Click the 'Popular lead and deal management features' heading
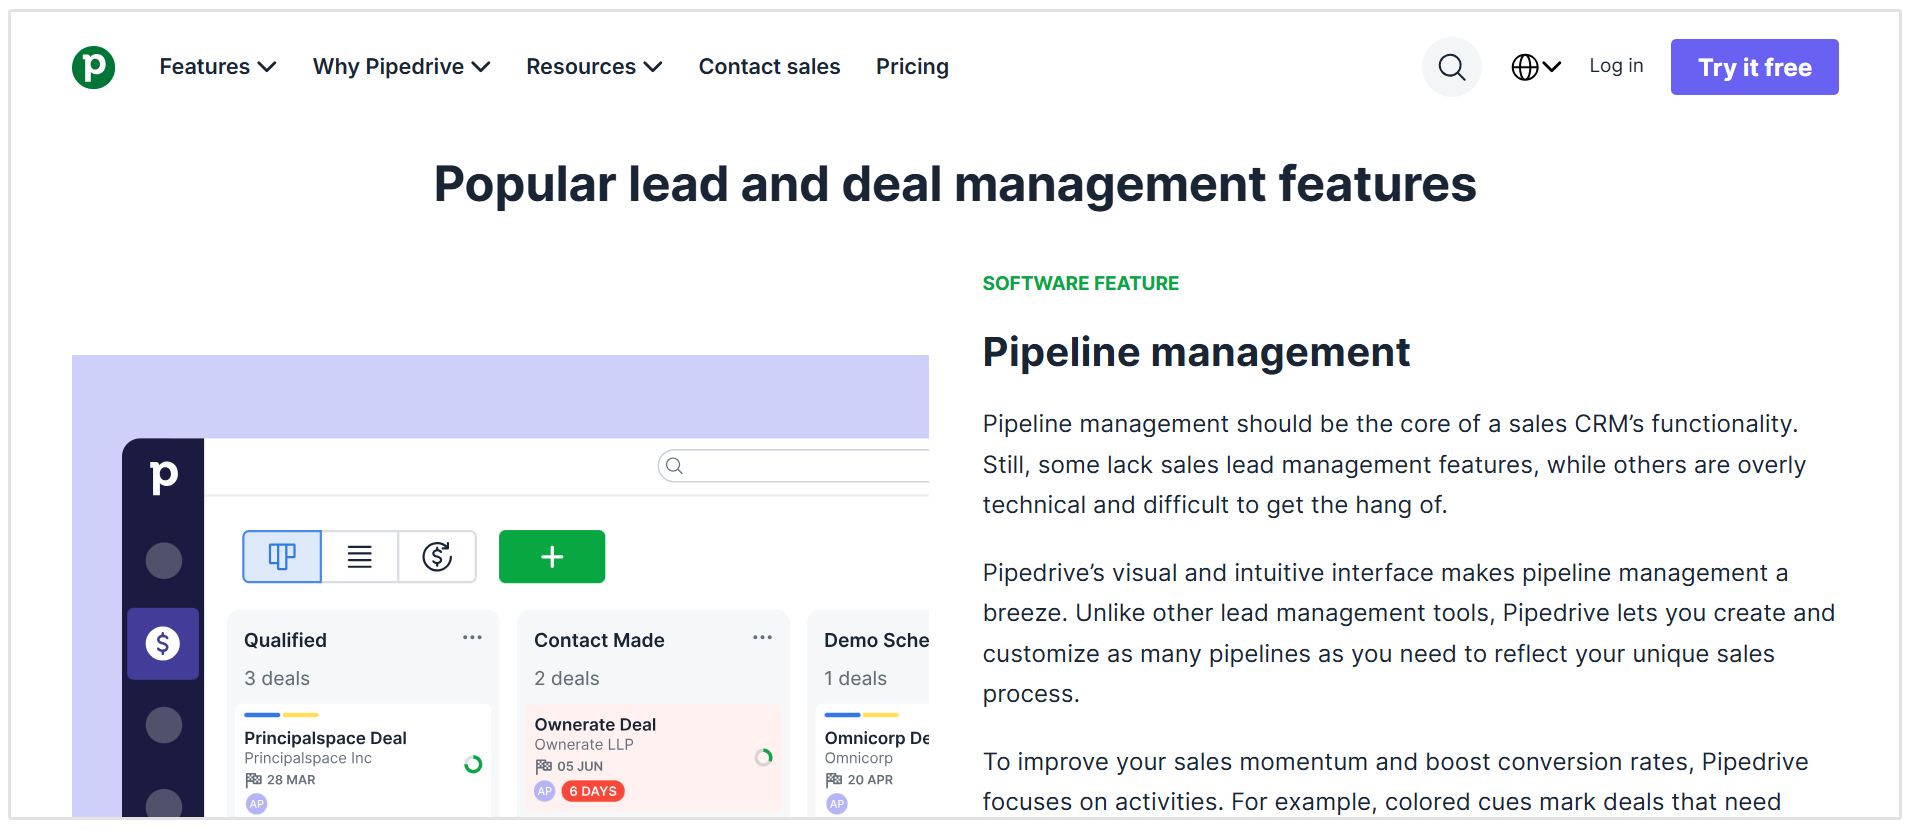The width and height of the screenshot is (1910, 830). (955, 184)
